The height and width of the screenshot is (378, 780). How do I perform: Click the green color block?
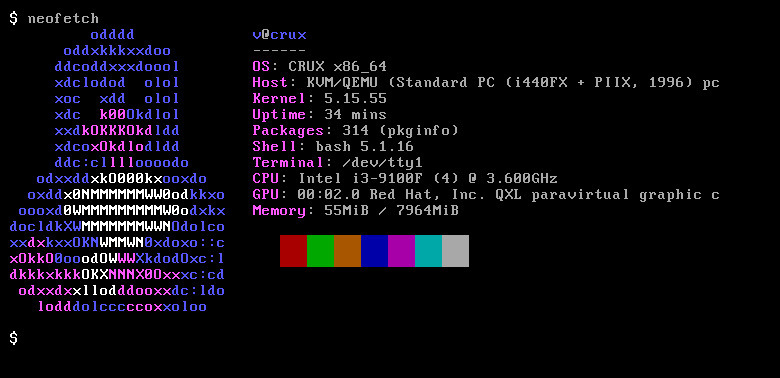(320, 251)
